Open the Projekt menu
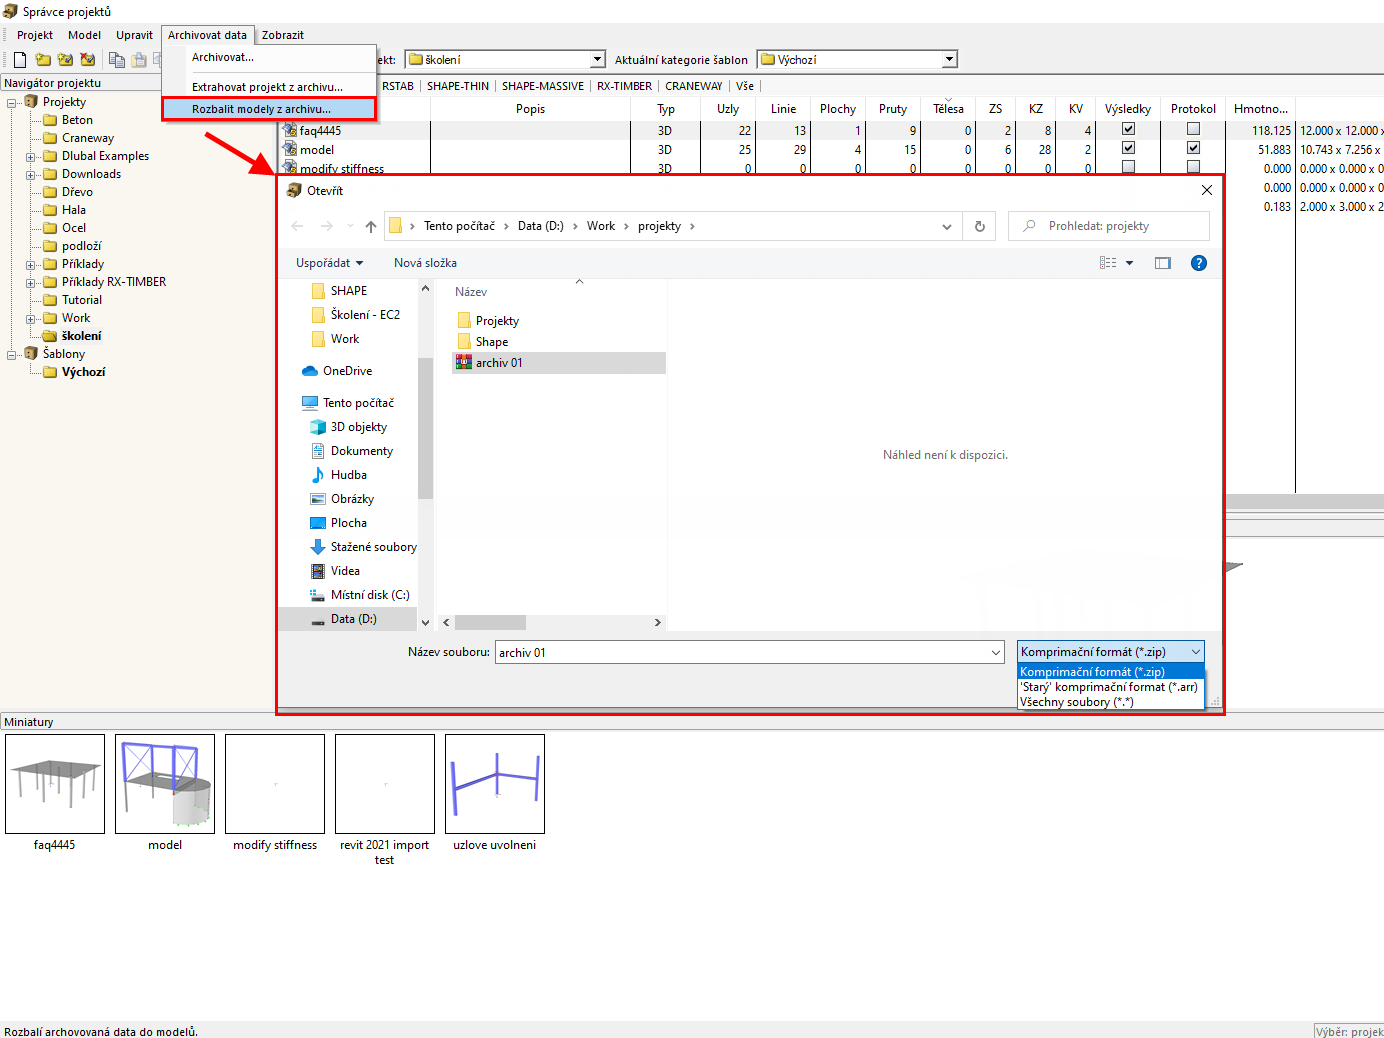1384x1038 pixels. pyautogui.click(x=35, y=35)
